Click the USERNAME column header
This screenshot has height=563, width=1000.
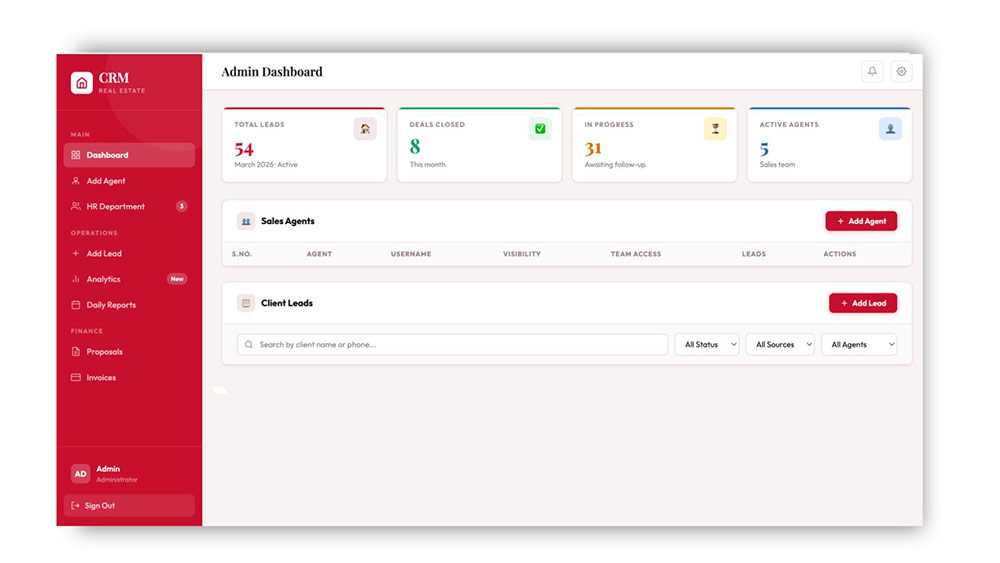click(x=411, y=254)
